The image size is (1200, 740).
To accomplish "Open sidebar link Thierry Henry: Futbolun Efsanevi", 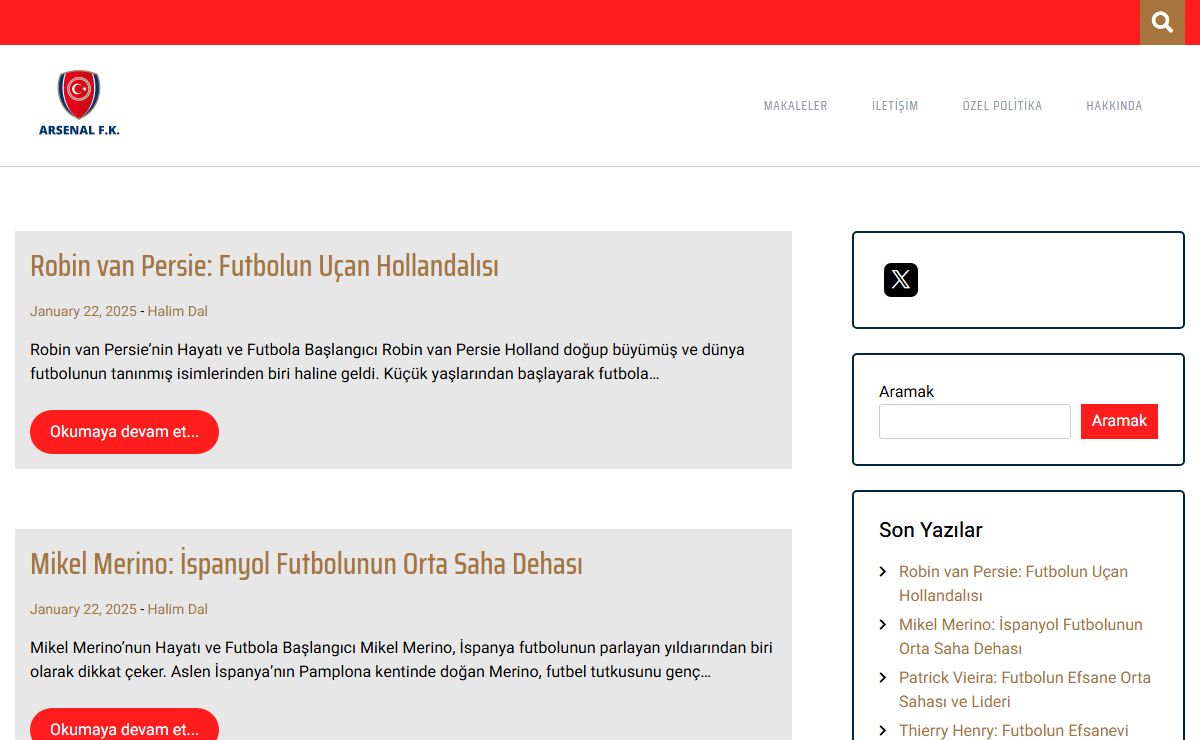I will [1013, 731].
